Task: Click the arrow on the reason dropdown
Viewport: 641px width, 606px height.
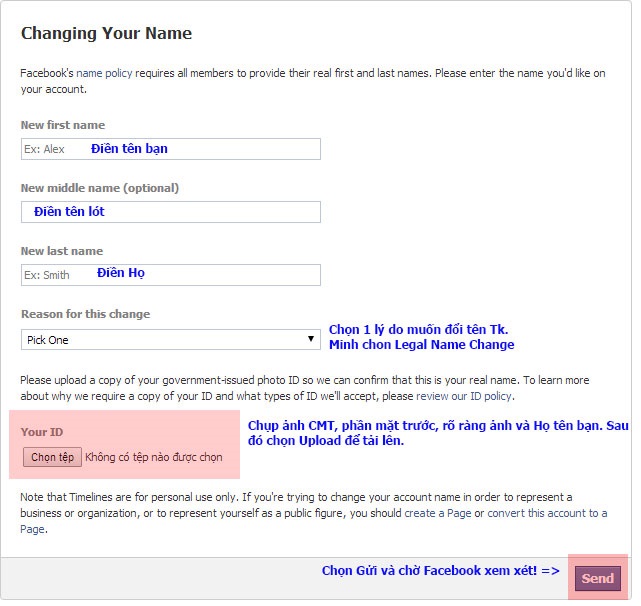Action: [x=311, y=340]
